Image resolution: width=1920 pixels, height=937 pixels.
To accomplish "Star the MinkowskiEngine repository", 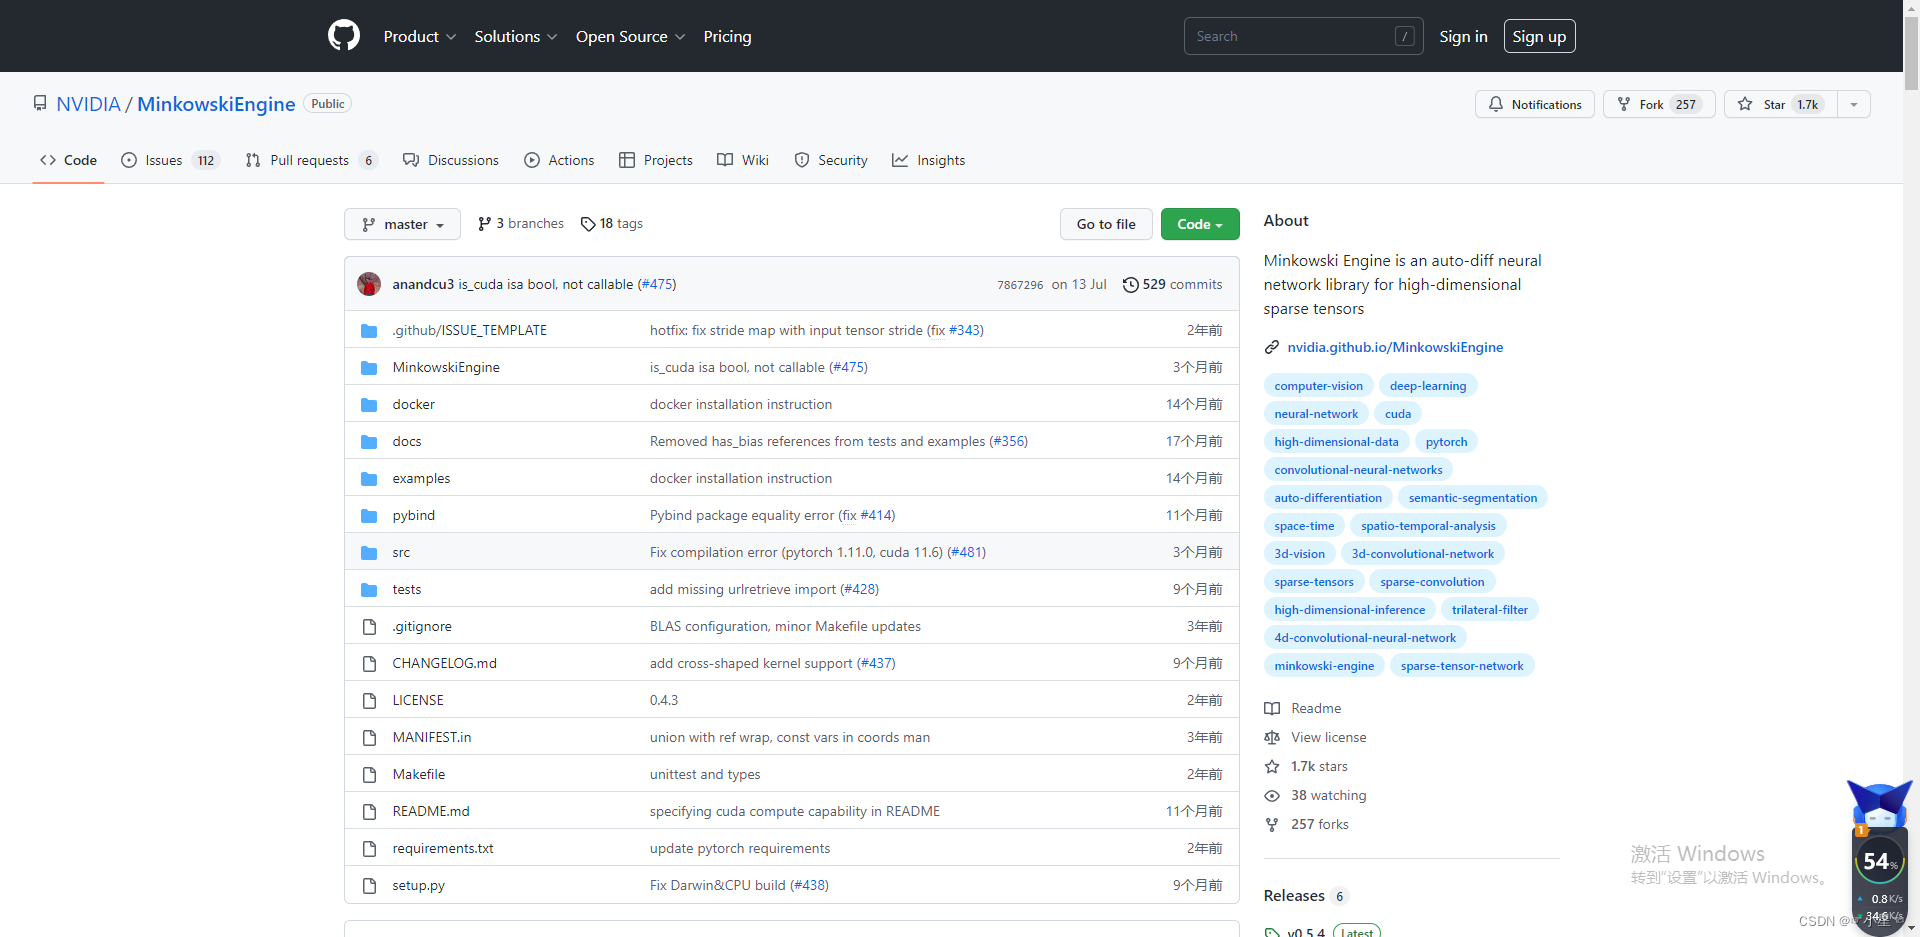I will coord(1780,104).
